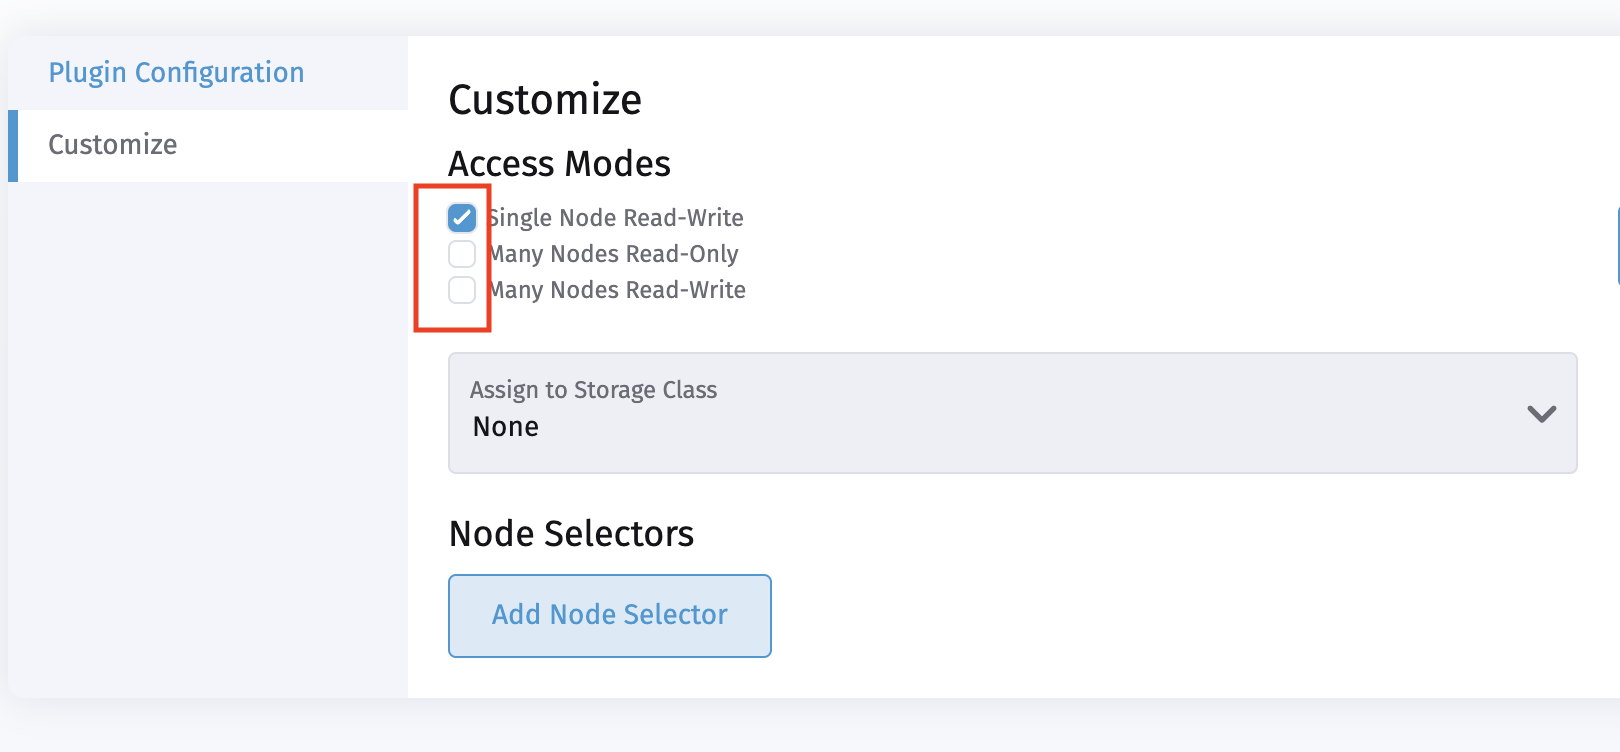Enable Many Nodes Read-Write access mode
The height and width of the screenshot is (752, 1620).
[461, 289]
